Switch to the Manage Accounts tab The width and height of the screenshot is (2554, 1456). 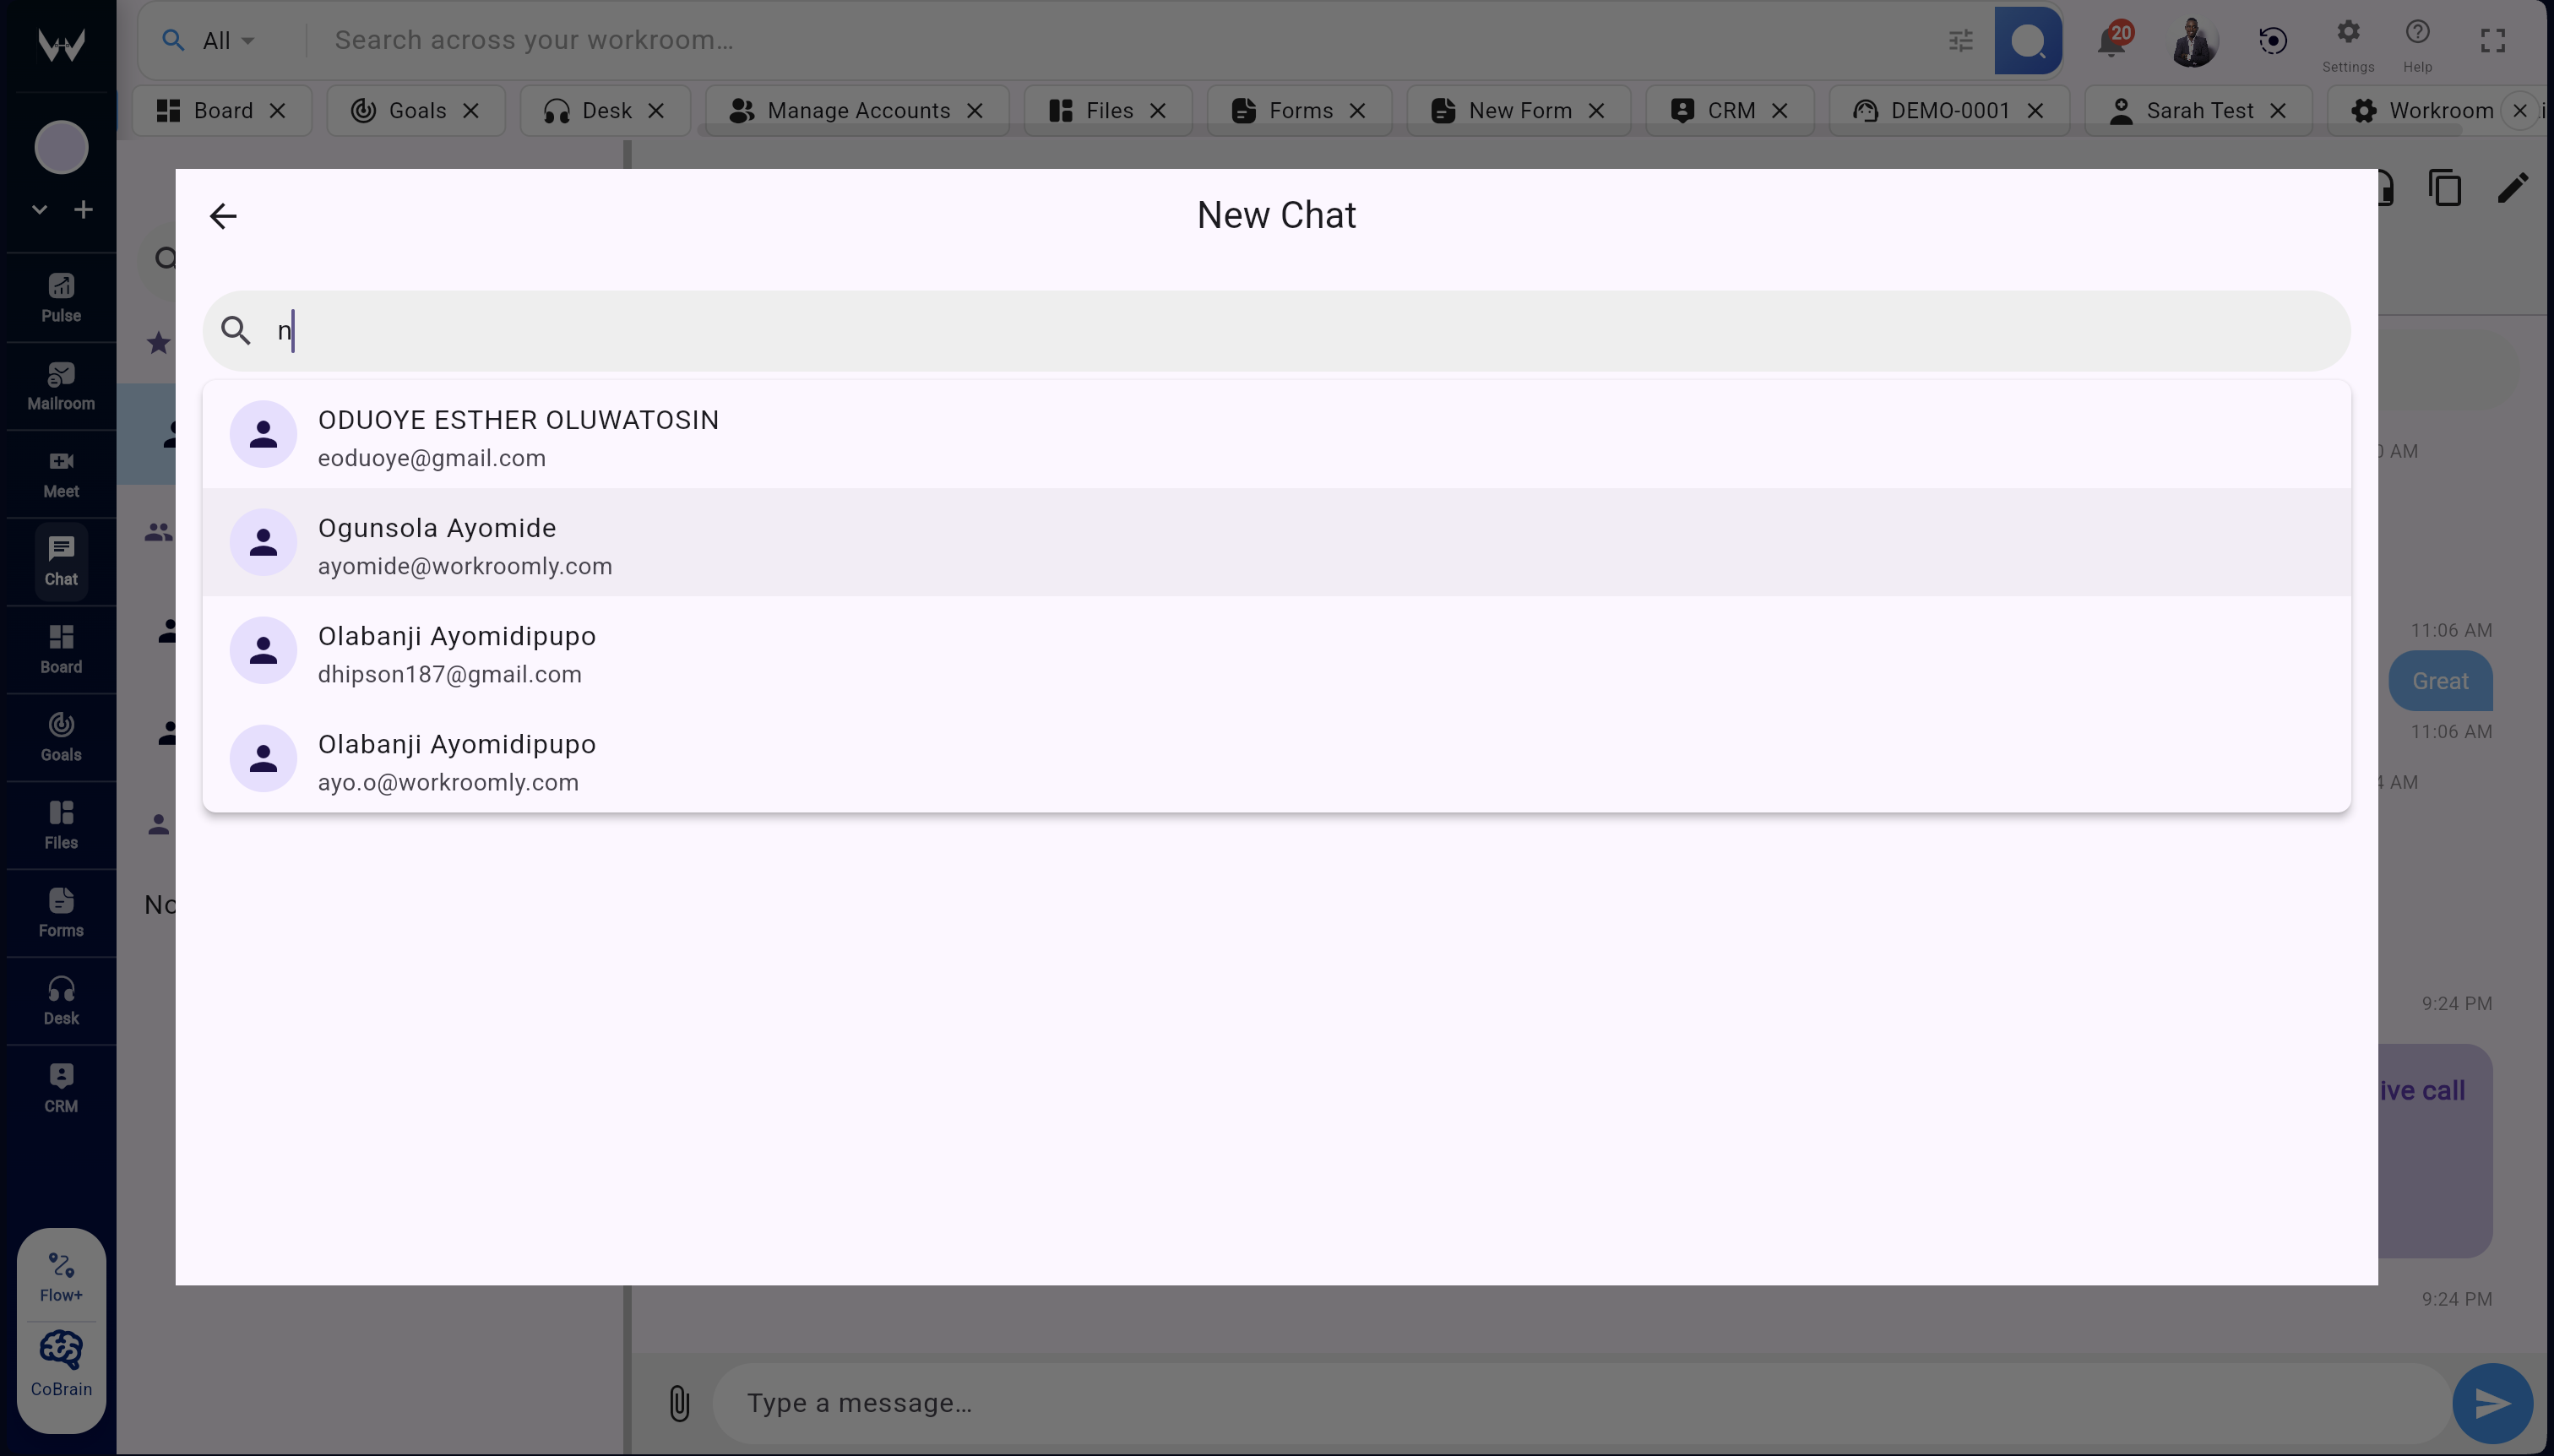click(x=858, y=110)
